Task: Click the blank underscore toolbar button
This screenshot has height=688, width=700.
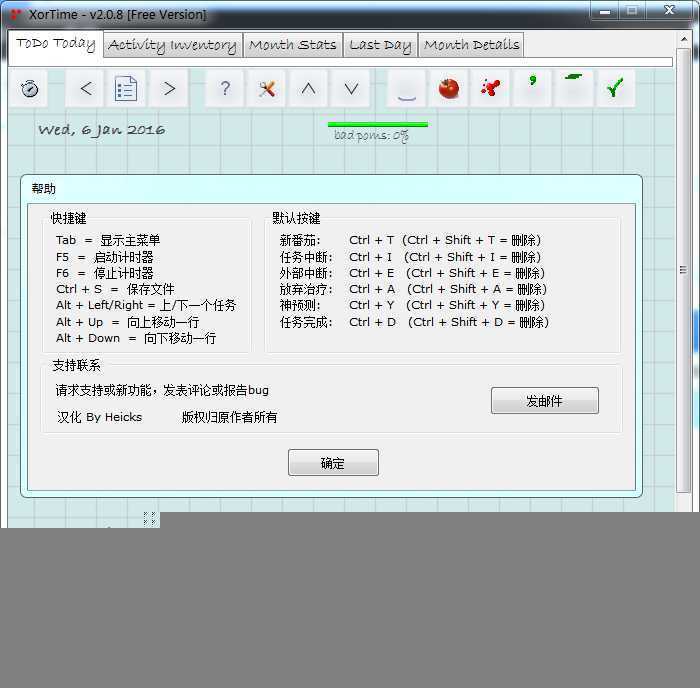Action: point(407,89)
